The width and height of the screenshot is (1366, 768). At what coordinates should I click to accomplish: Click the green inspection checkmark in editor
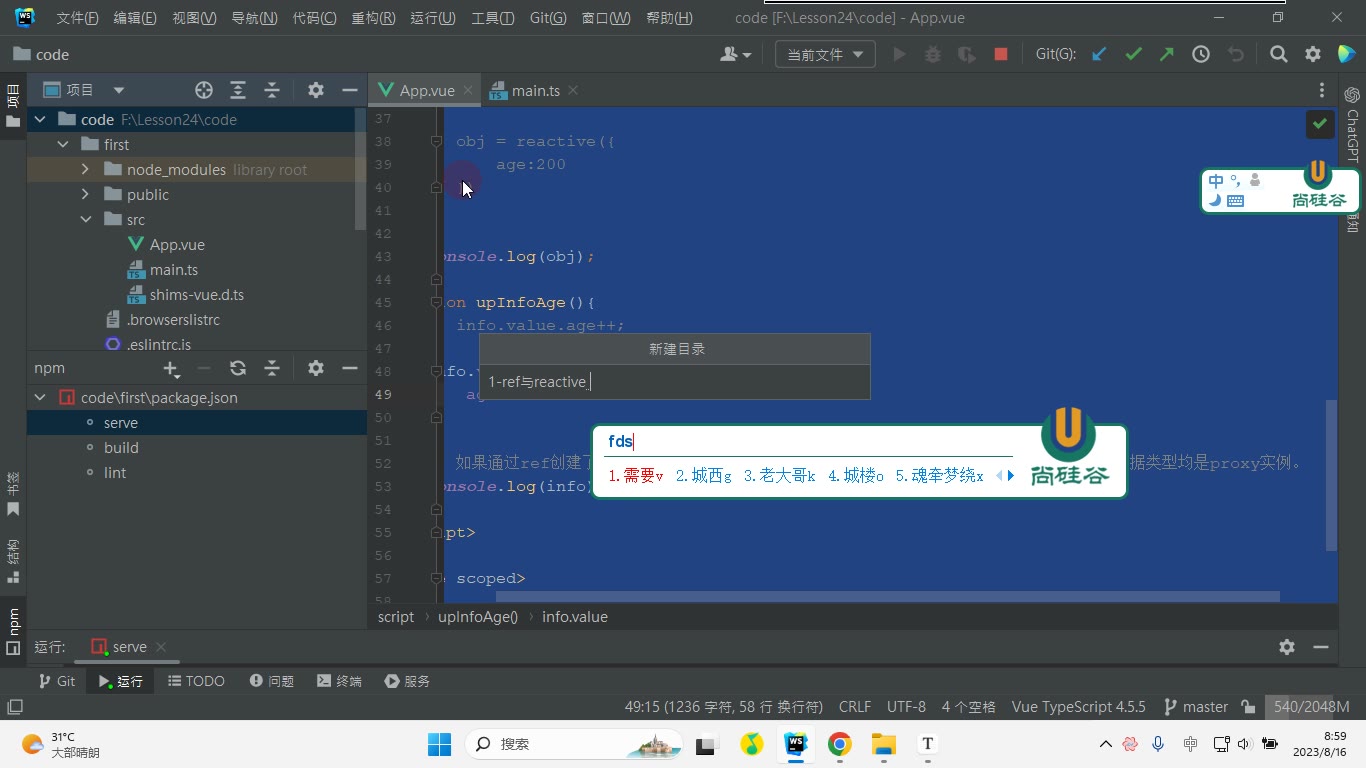1320,124
